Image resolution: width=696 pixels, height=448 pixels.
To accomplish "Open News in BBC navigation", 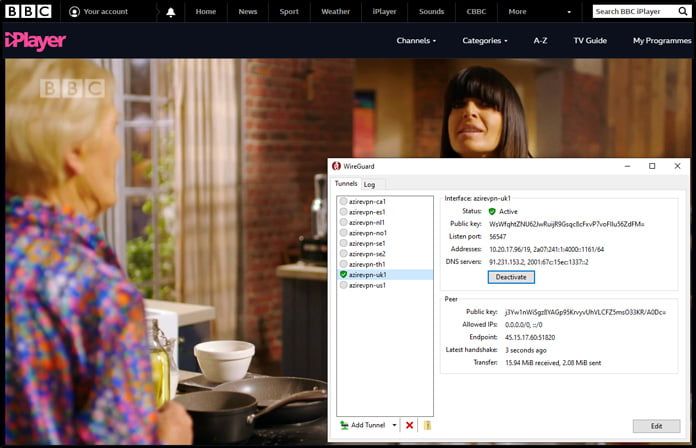I will [x=248, y=12].
